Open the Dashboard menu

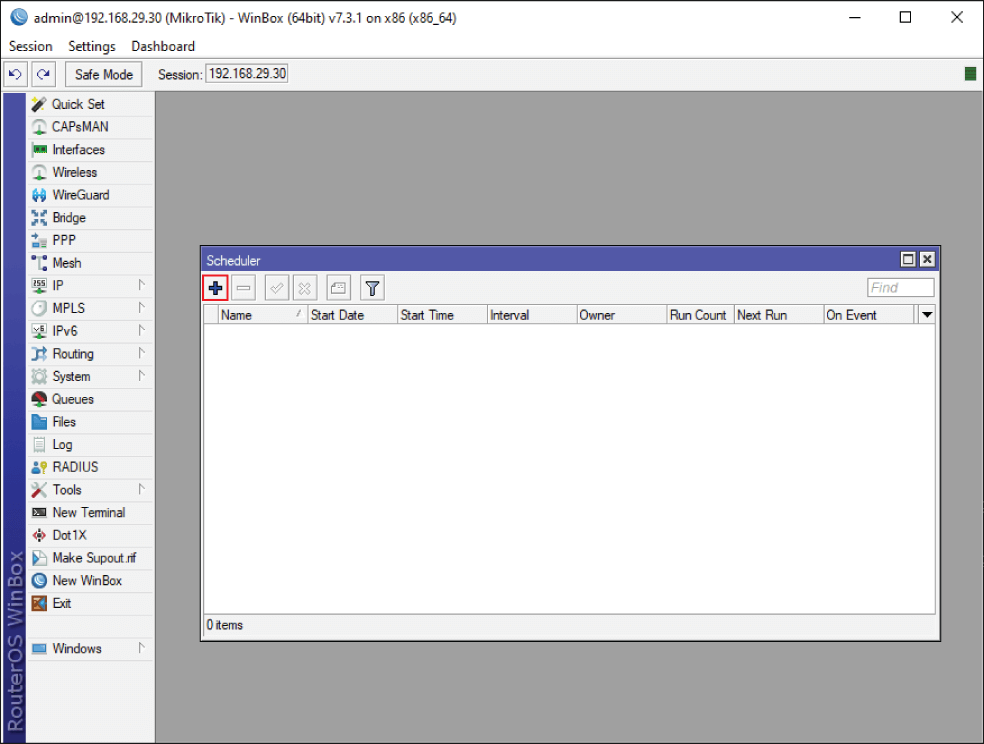tap(163, 46)
